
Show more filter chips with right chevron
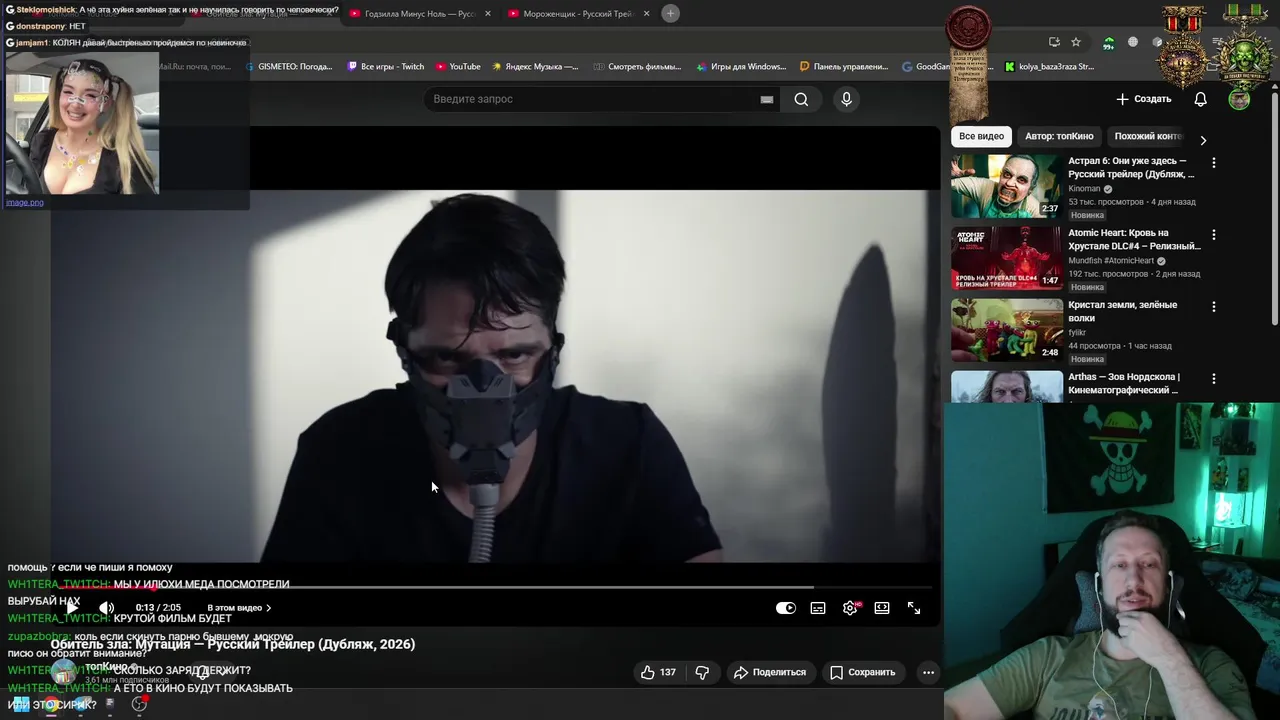click(1203, 140)
